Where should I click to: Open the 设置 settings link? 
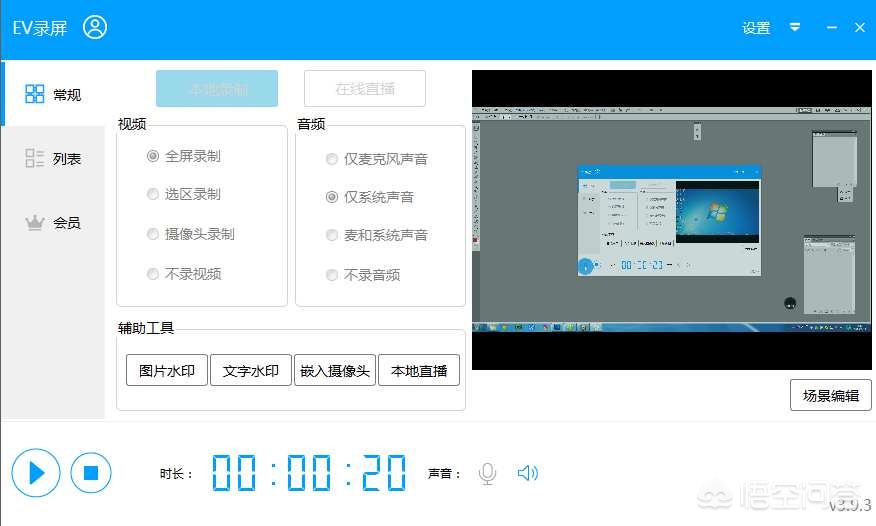[756, 27]
